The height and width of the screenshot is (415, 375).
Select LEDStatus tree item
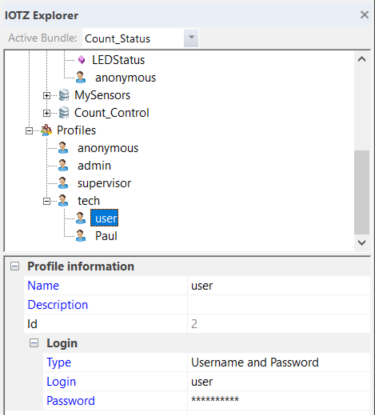pyautogui.click(x=118, y=60)
